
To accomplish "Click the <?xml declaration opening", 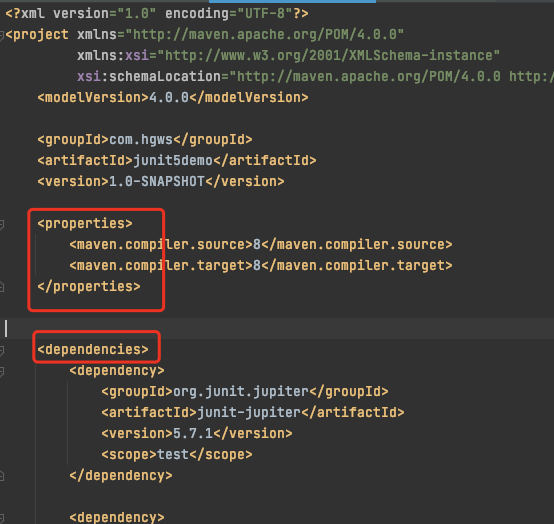I will coord(25,14).
